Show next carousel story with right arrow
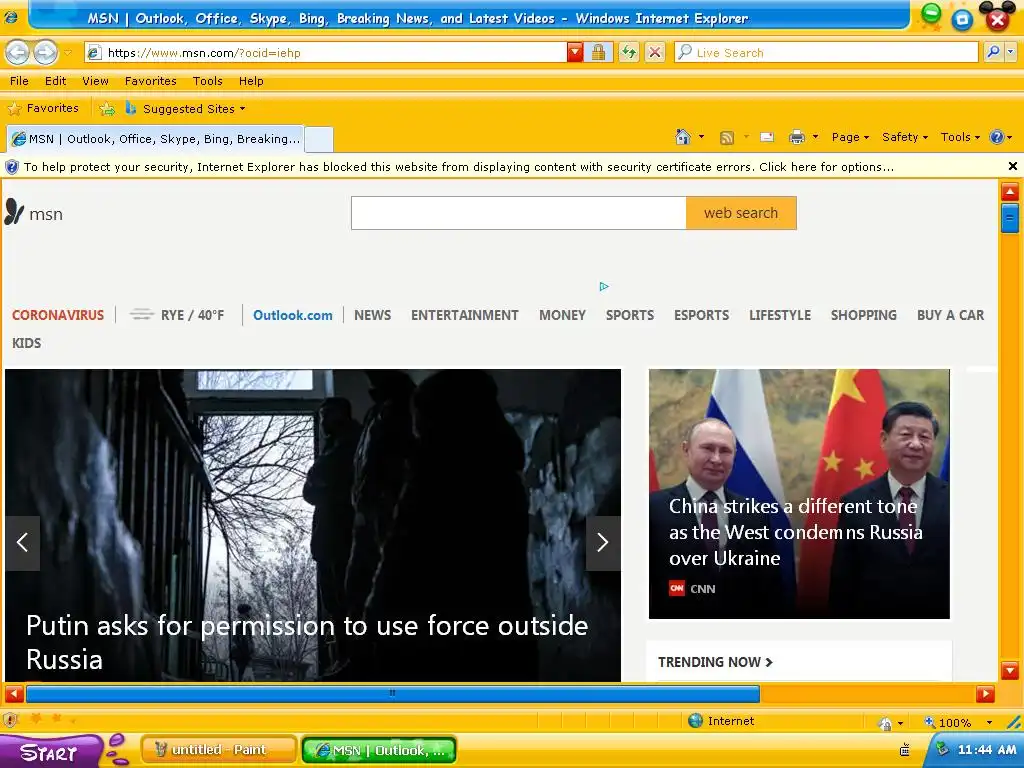The image size is (1024, 768). pos(603,543)
